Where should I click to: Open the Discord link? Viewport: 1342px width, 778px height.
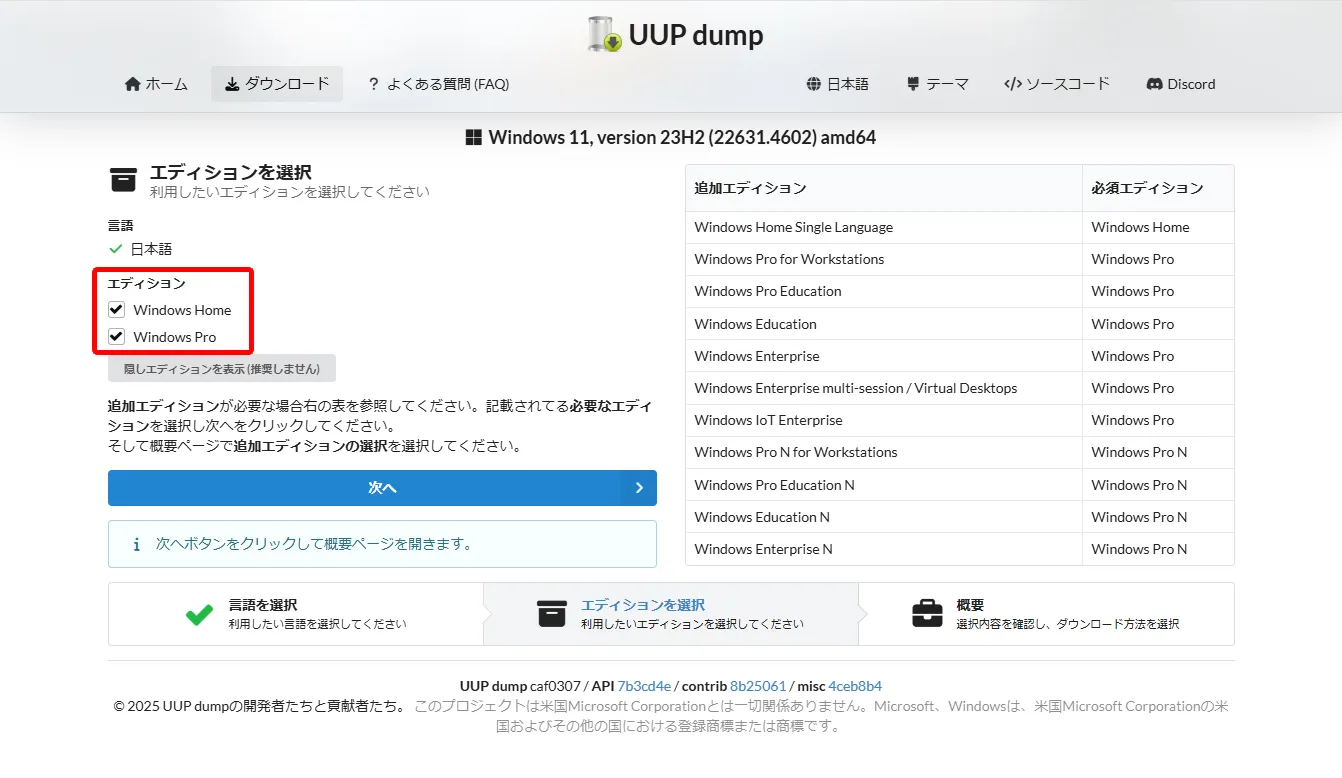coord(1181,84)
